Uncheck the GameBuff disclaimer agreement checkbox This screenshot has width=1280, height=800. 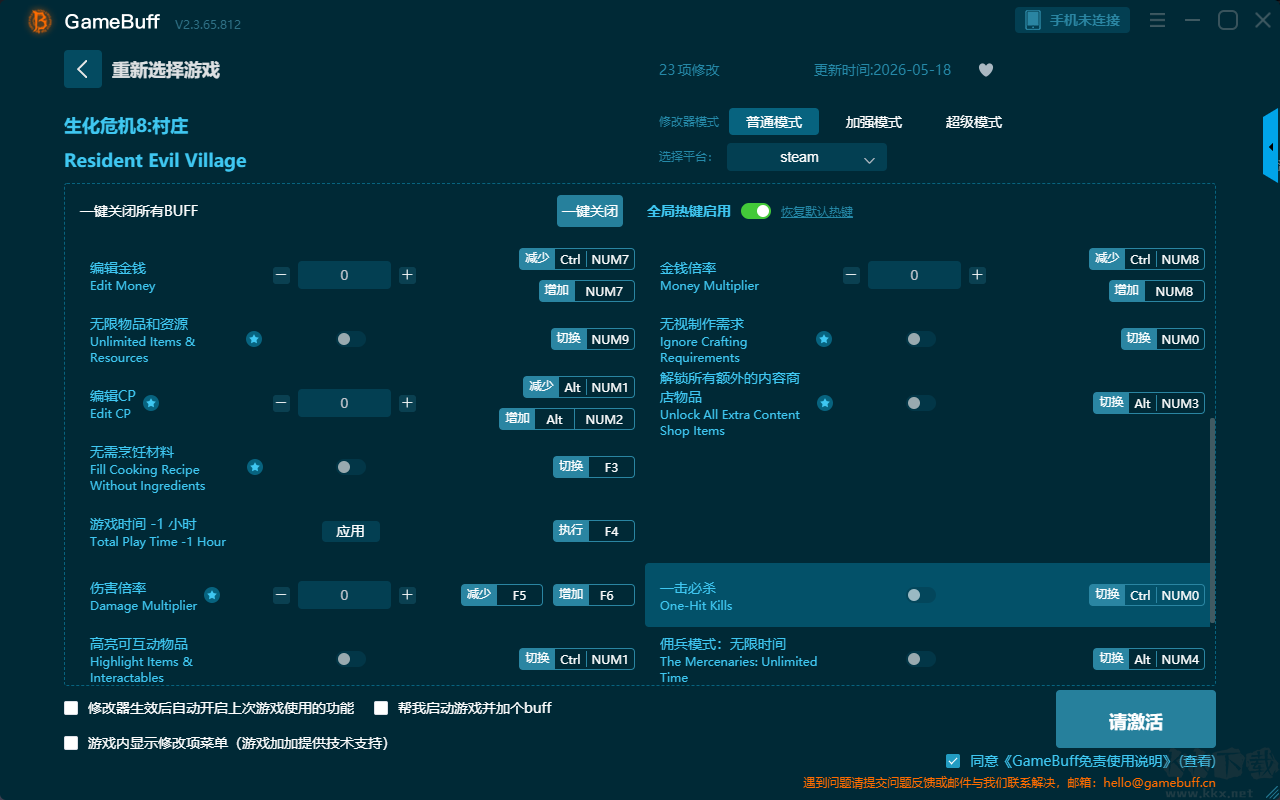pos(953,761)
